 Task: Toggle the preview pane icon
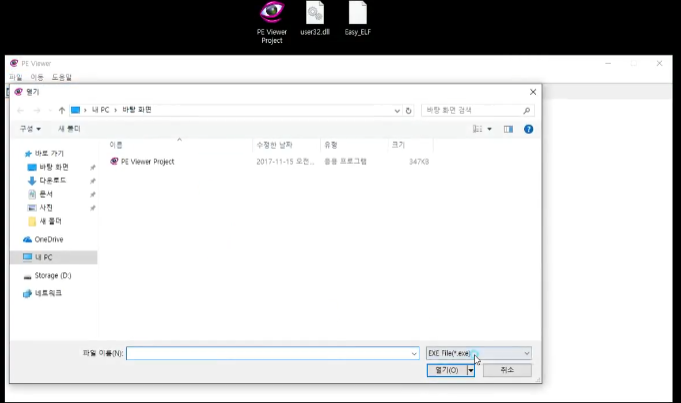pyautogui.click(x=508, y=129)
